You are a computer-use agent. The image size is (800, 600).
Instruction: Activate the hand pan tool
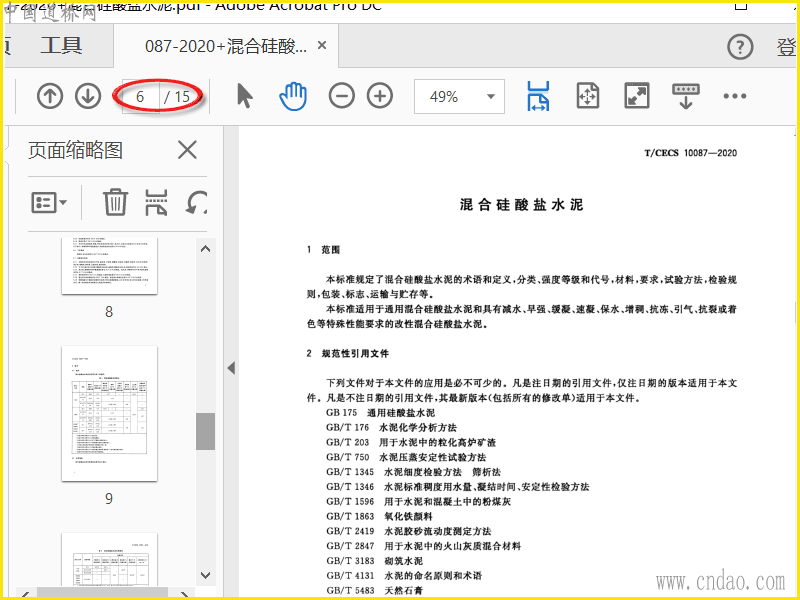293,96
